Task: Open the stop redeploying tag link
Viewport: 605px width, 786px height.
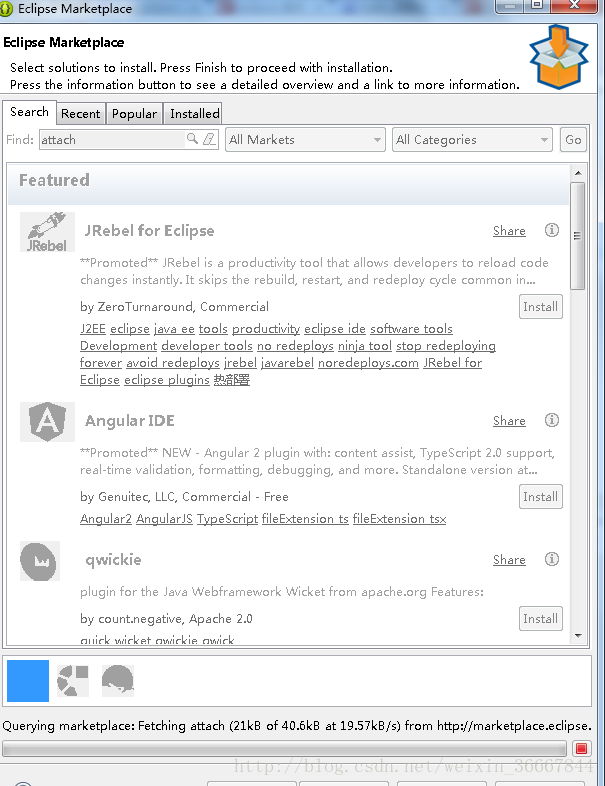Action: 446,346
